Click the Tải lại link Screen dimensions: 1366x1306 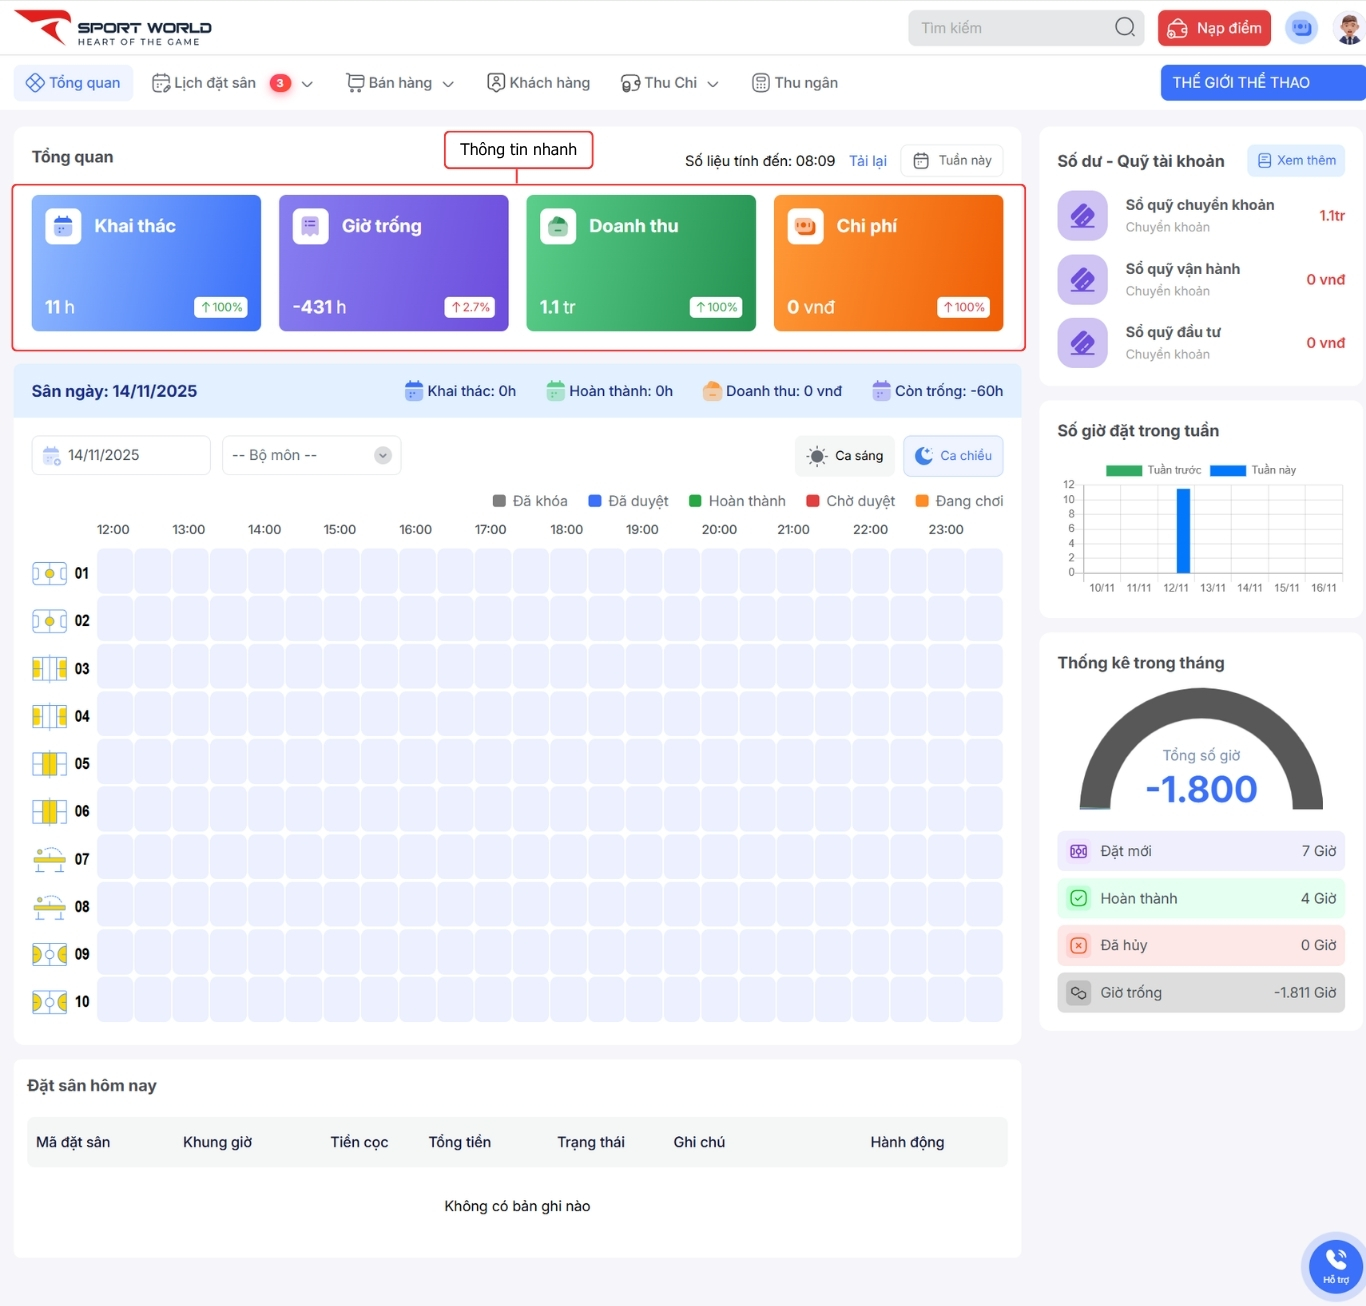coord(867,161)
